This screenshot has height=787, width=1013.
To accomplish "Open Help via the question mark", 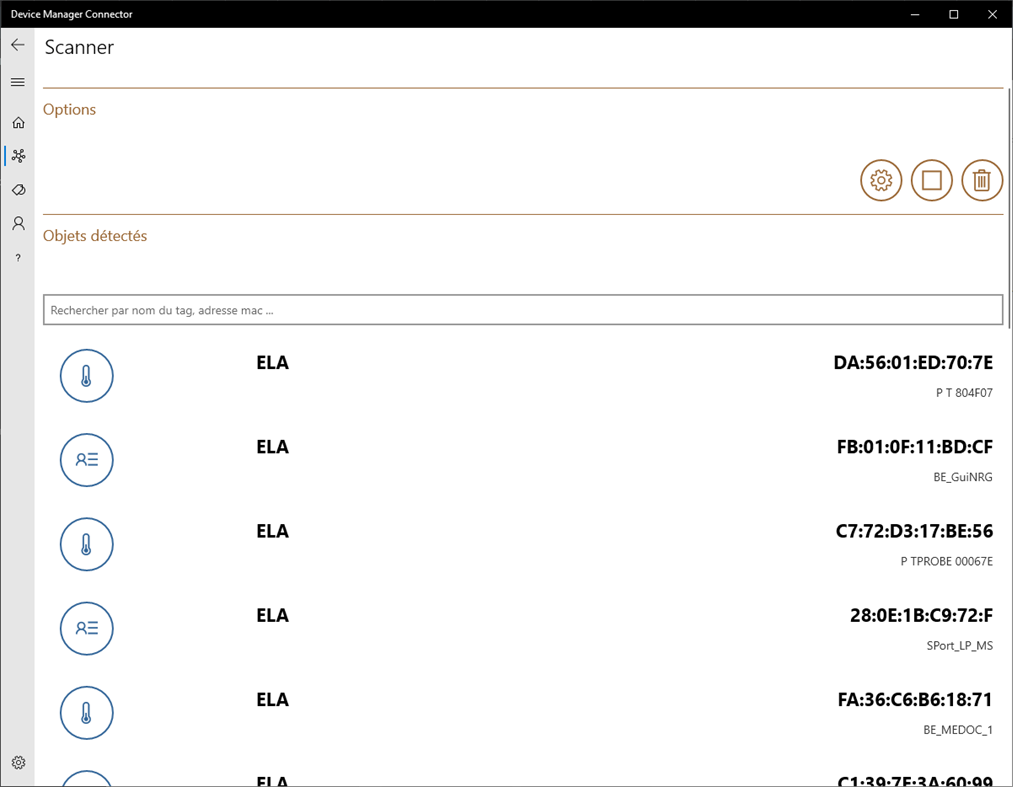I will [17, 257].
